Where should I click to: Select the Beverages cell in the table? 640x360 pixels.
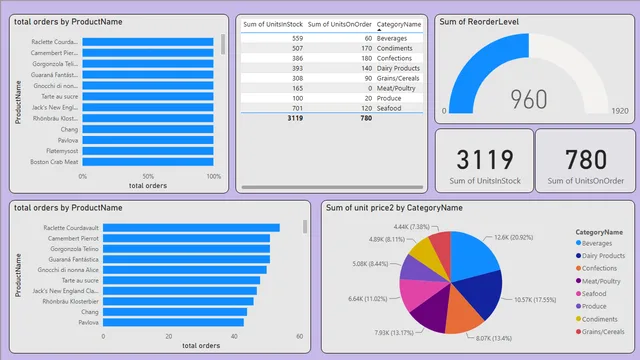(x=392, y=38)
